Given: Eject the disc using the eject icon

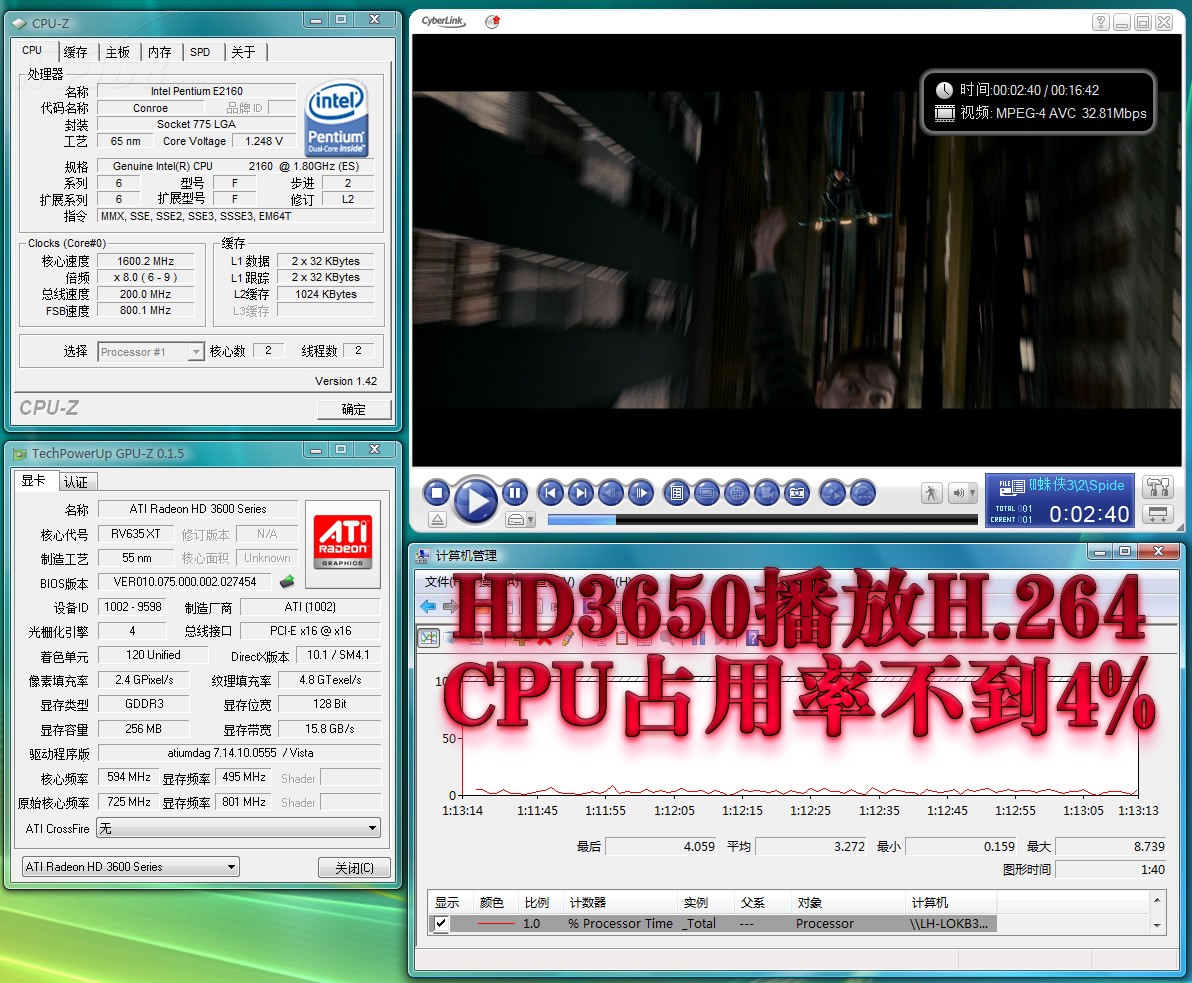Looking at the screenshot, I should pyautogui.click(x=437, y=519).
